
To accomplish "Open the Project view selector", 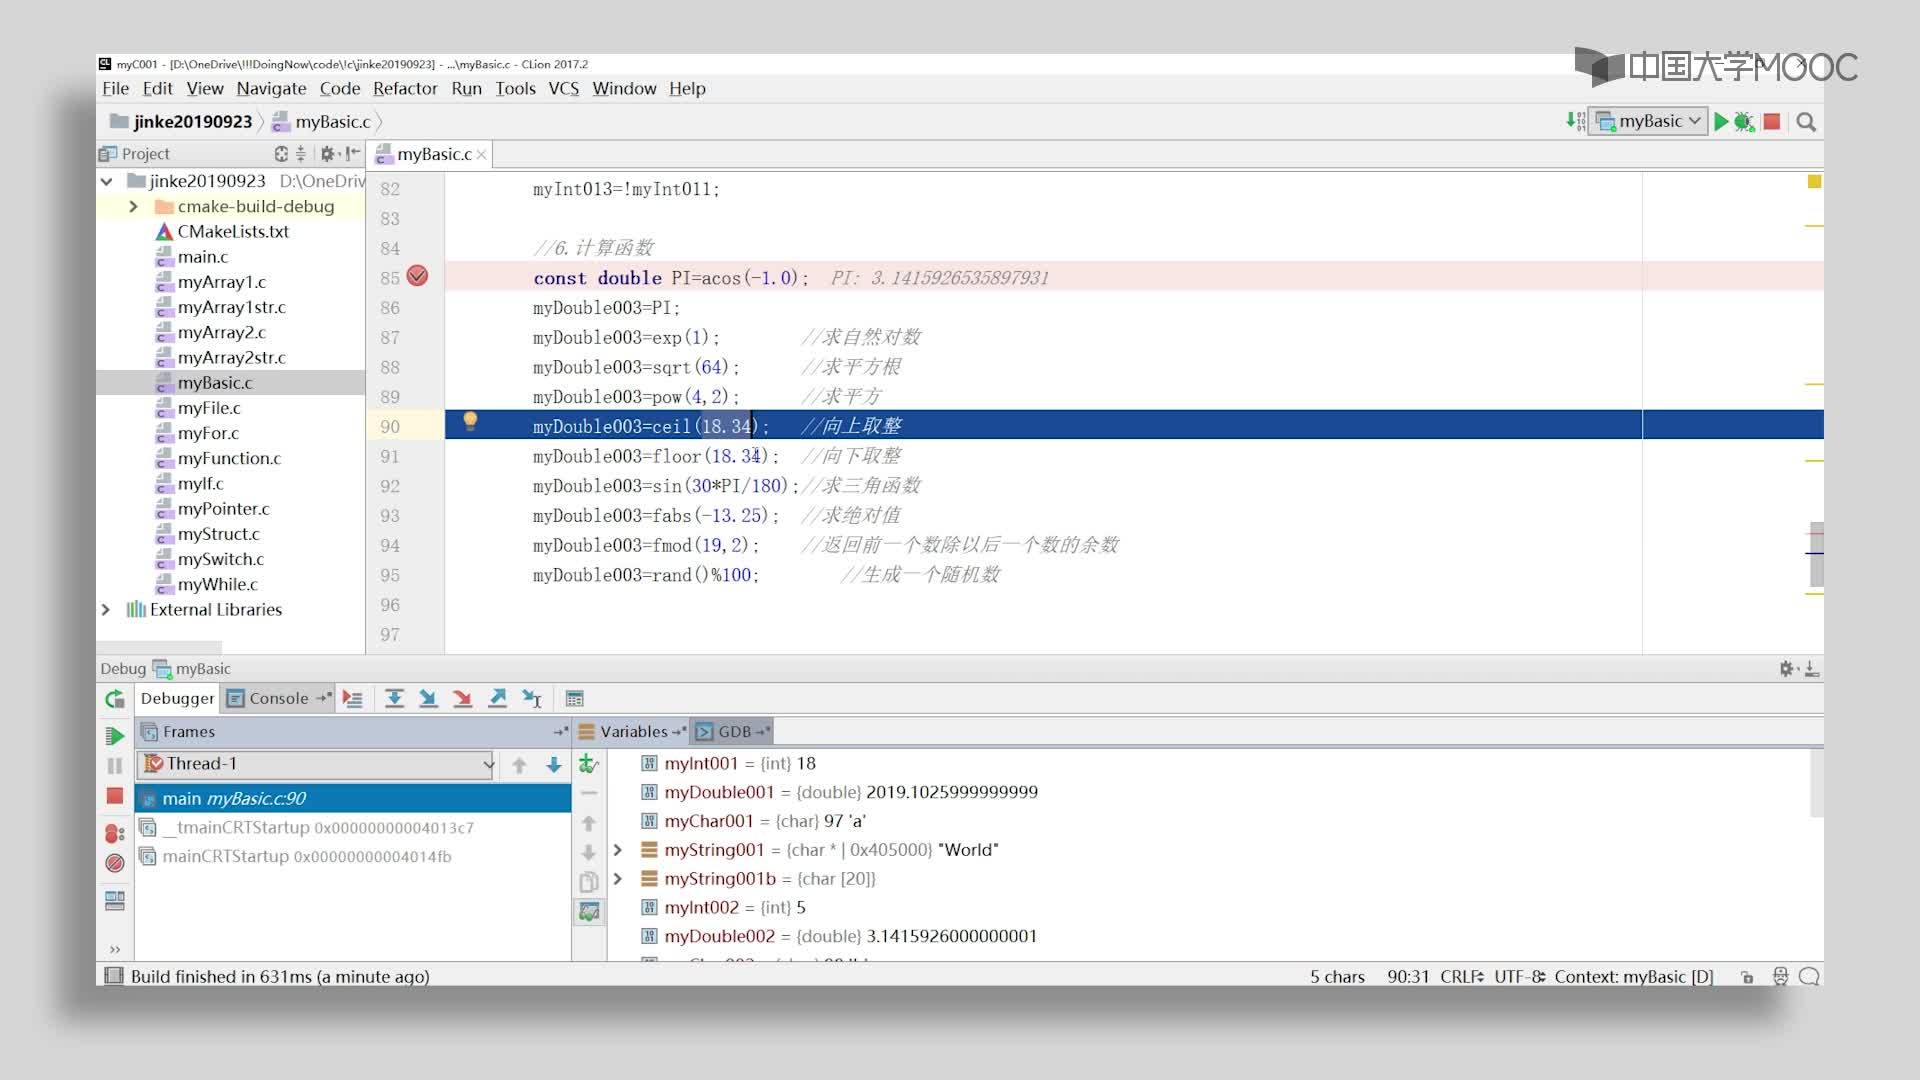I will click(134, 154).
